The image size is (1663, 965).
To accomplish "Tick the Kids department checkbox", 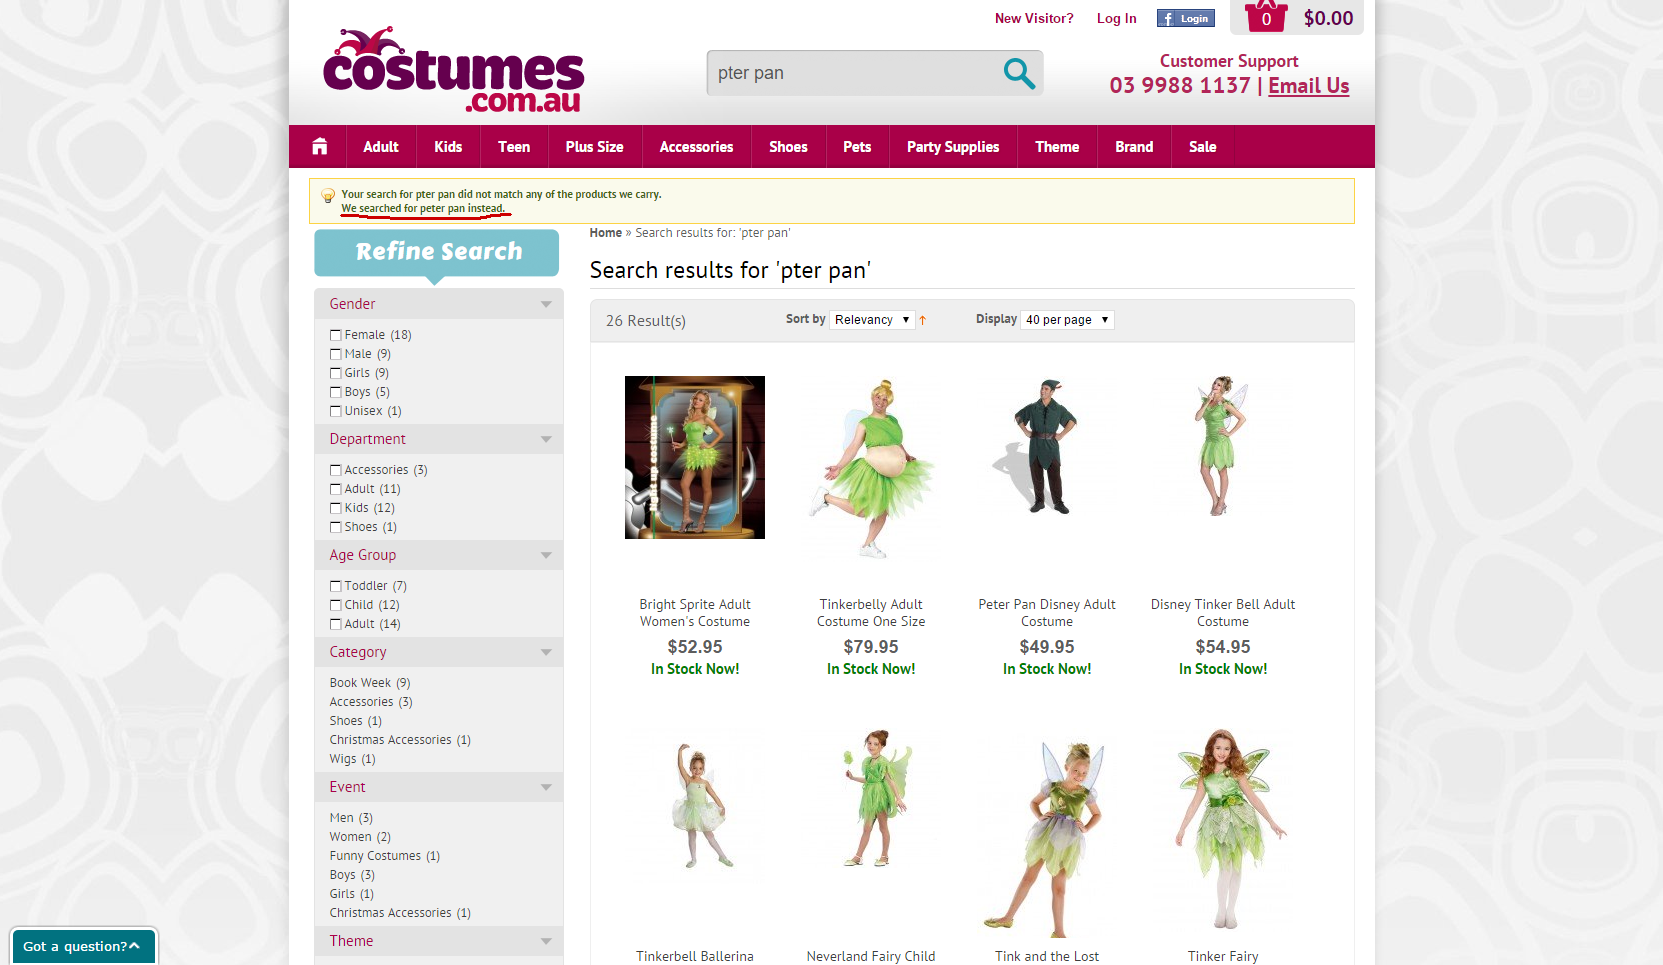I will [336, 508].
